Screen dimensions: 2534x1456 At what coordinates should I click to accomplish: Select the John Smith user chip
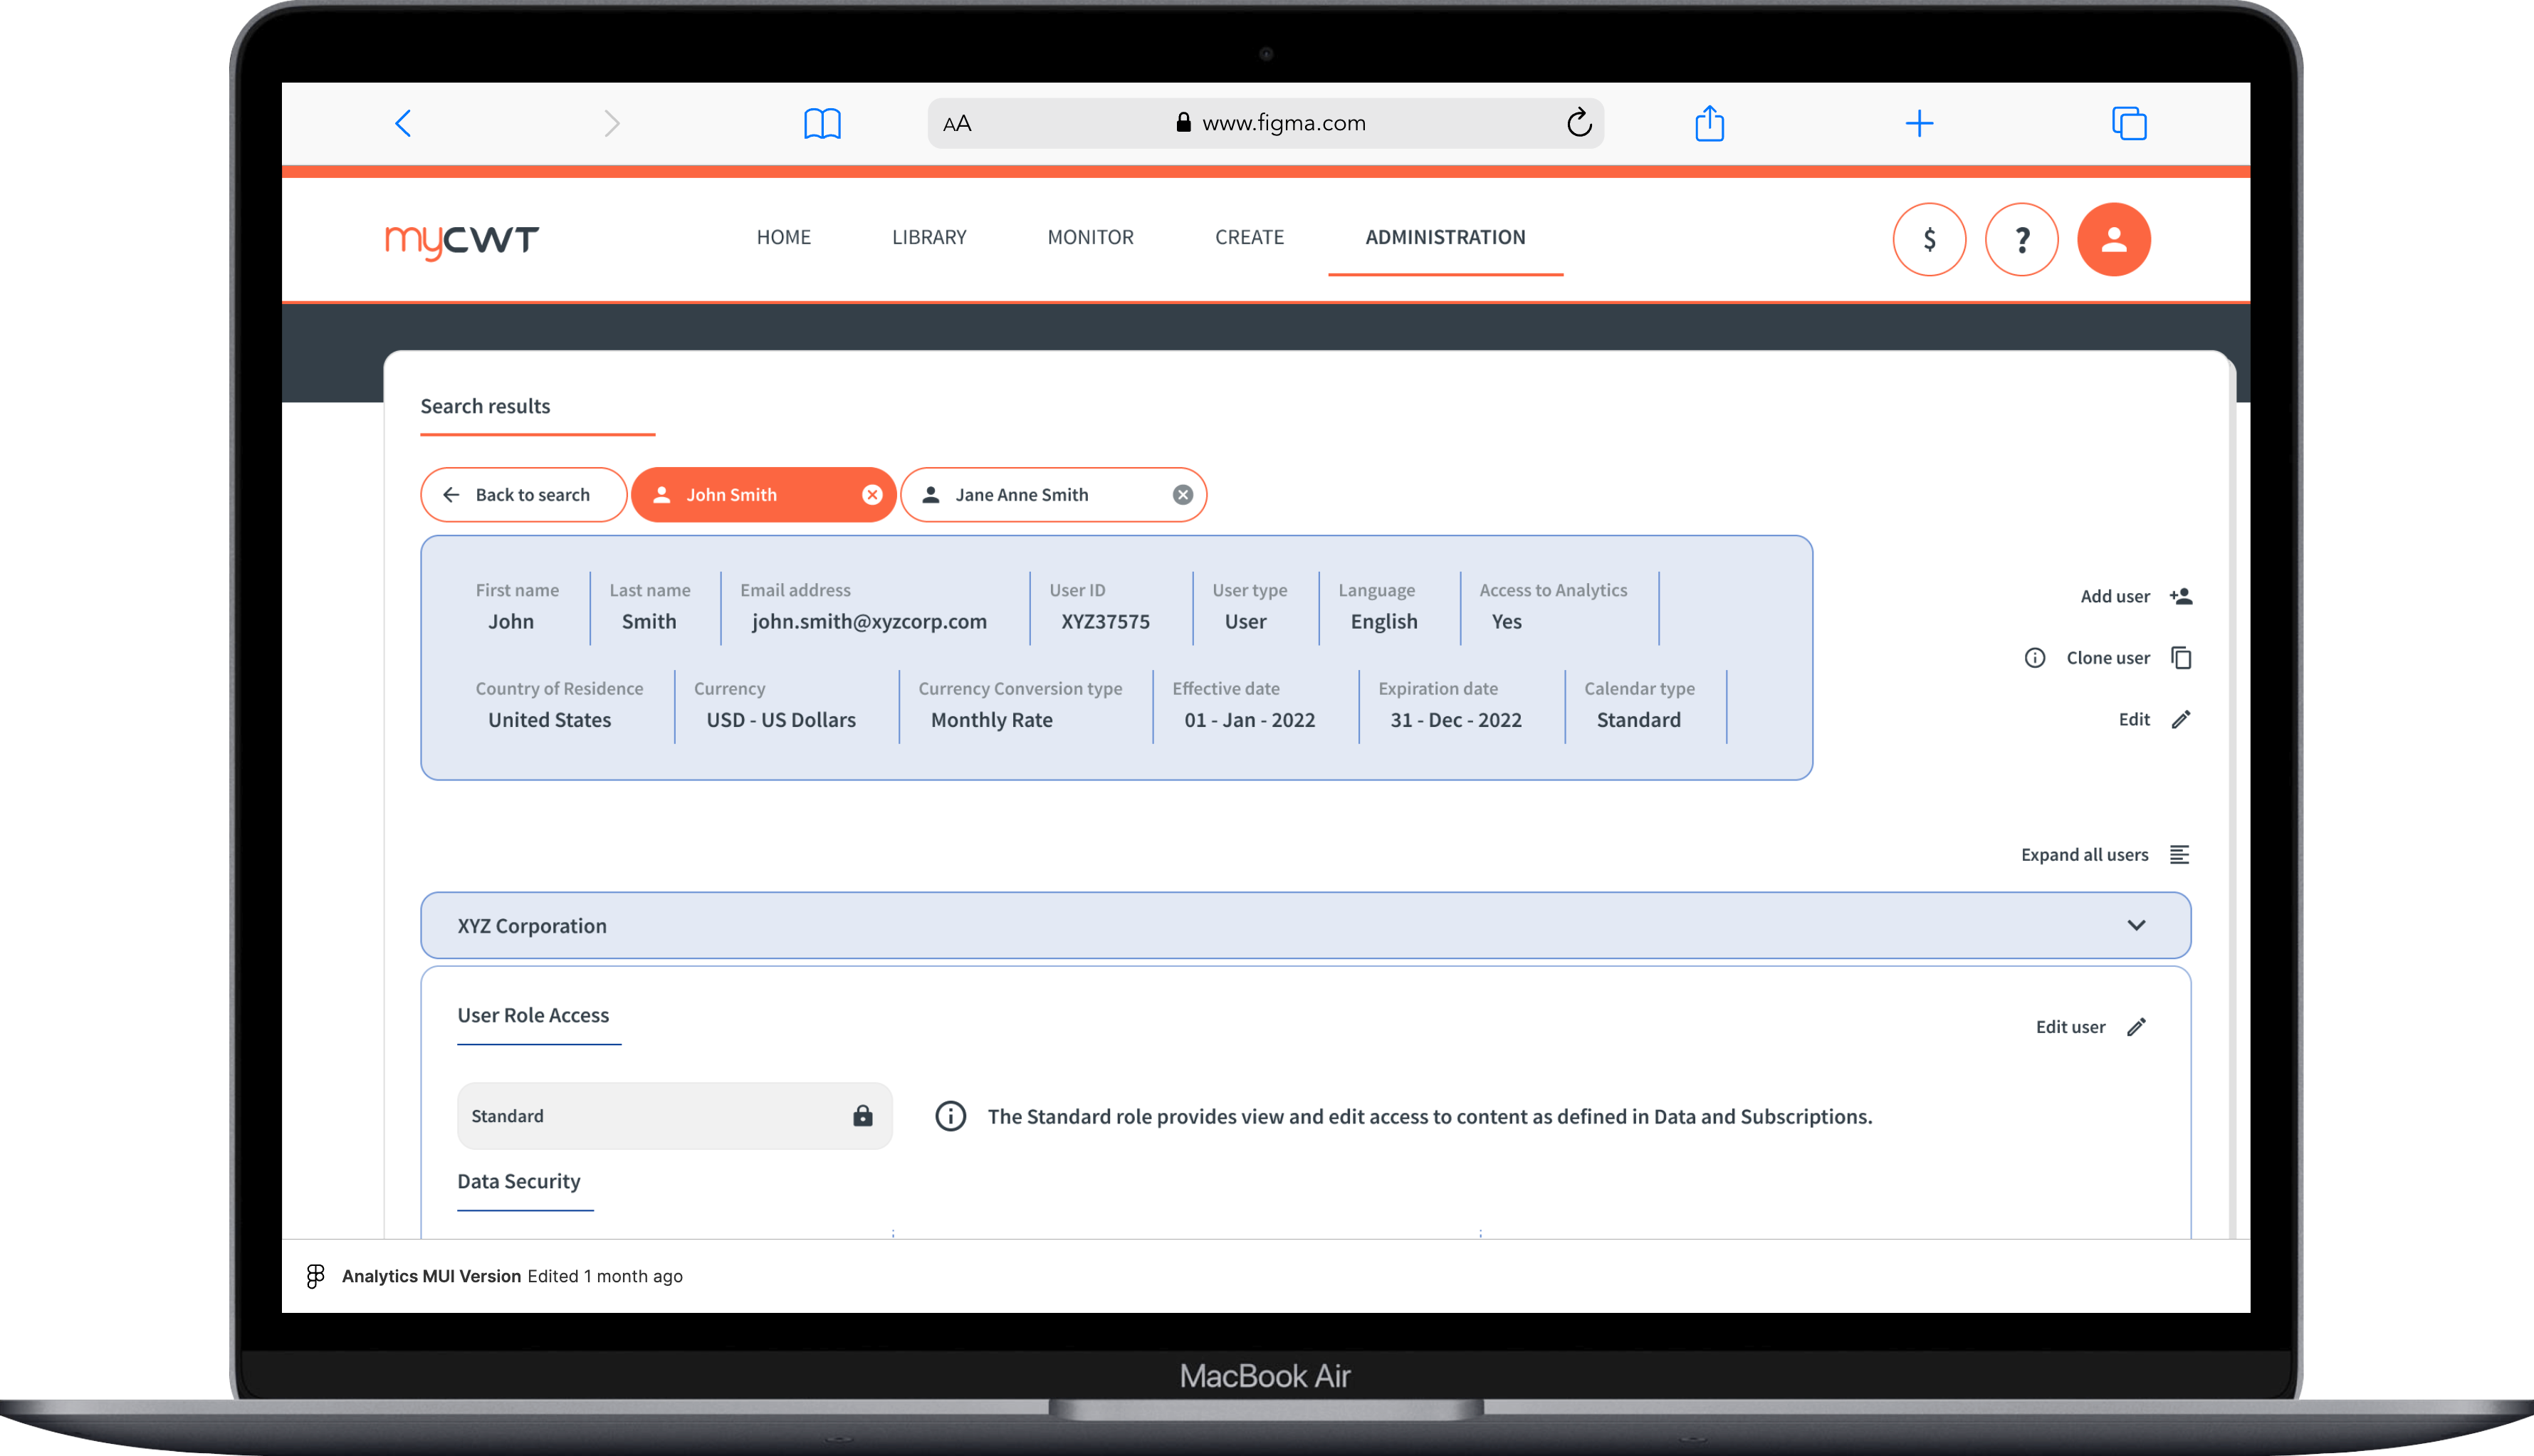click(763, 494)
